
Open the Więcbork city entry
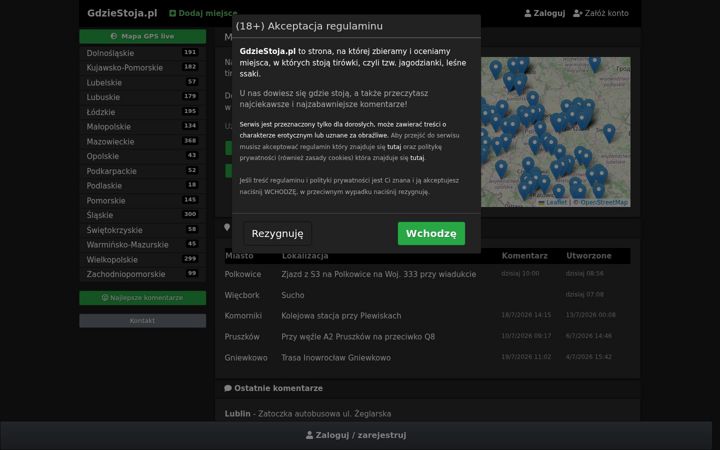click(242, 295)
